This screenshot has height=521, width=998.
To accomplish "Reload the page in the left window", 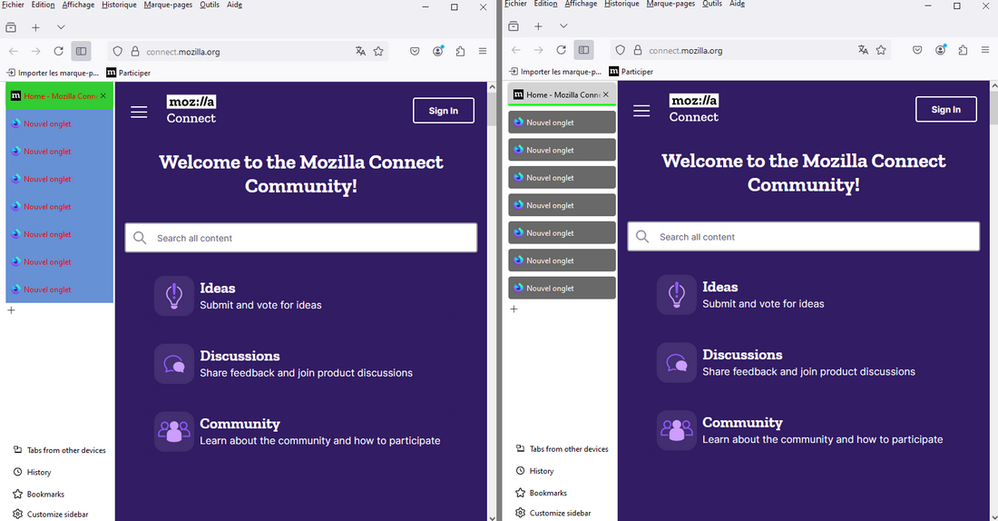I will pyautogui.click(x=59, y=51).
